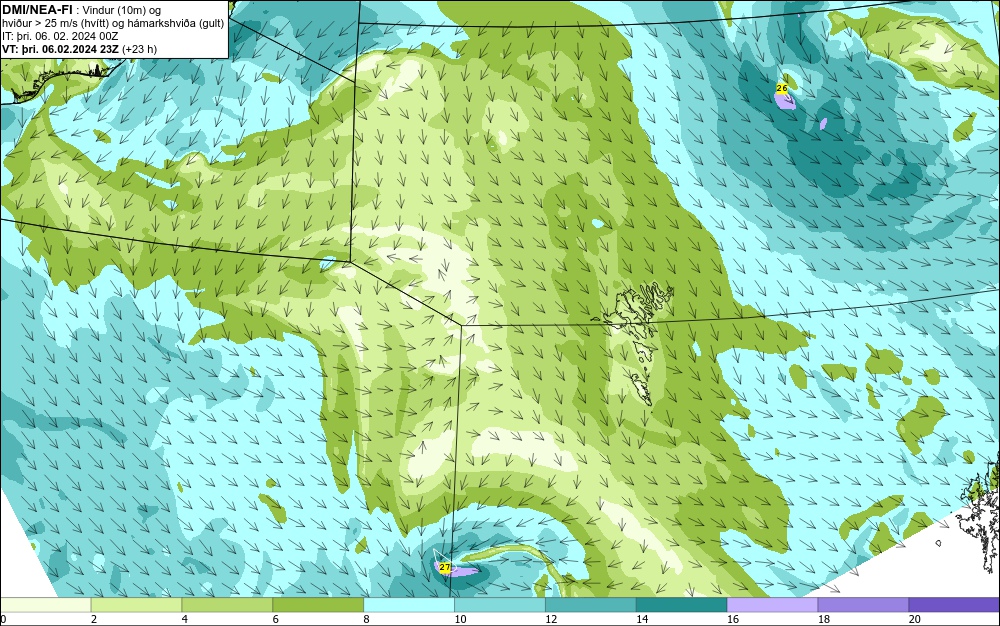Select the 16–18 light purple color swatch
The height and width of the screenshot is (626, 1000).
772,605
